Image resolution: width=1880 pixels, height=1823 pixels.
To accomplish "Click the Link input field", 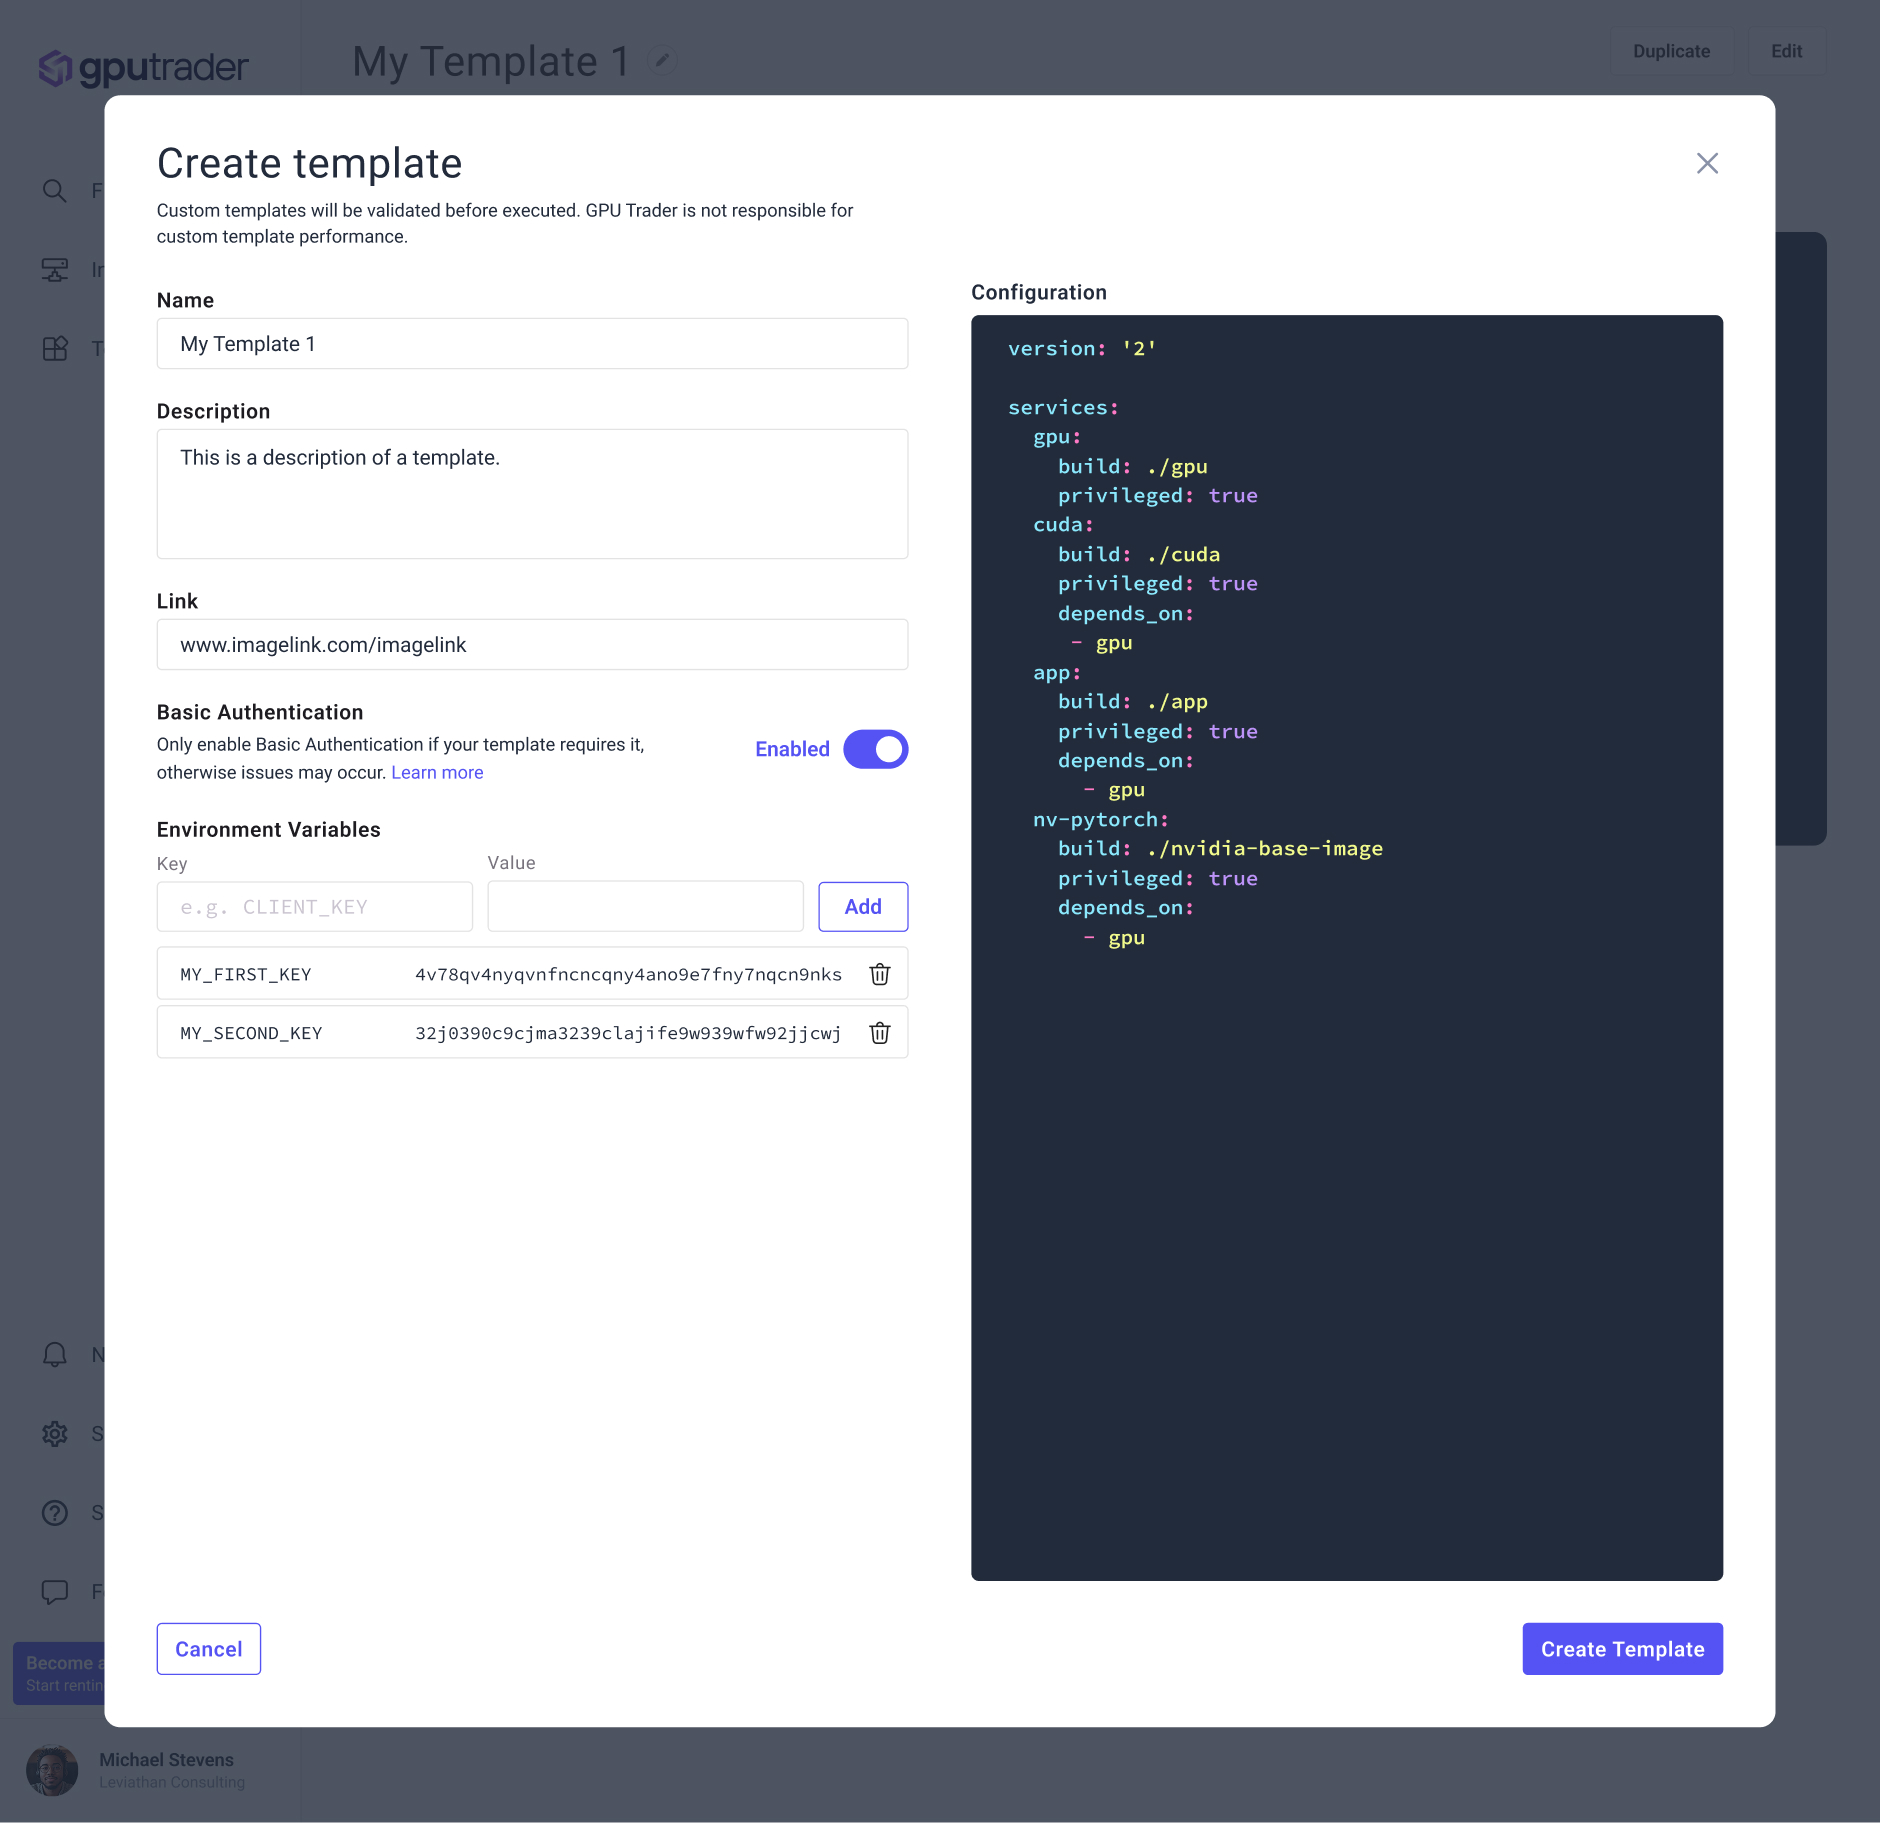I will 532,645.
